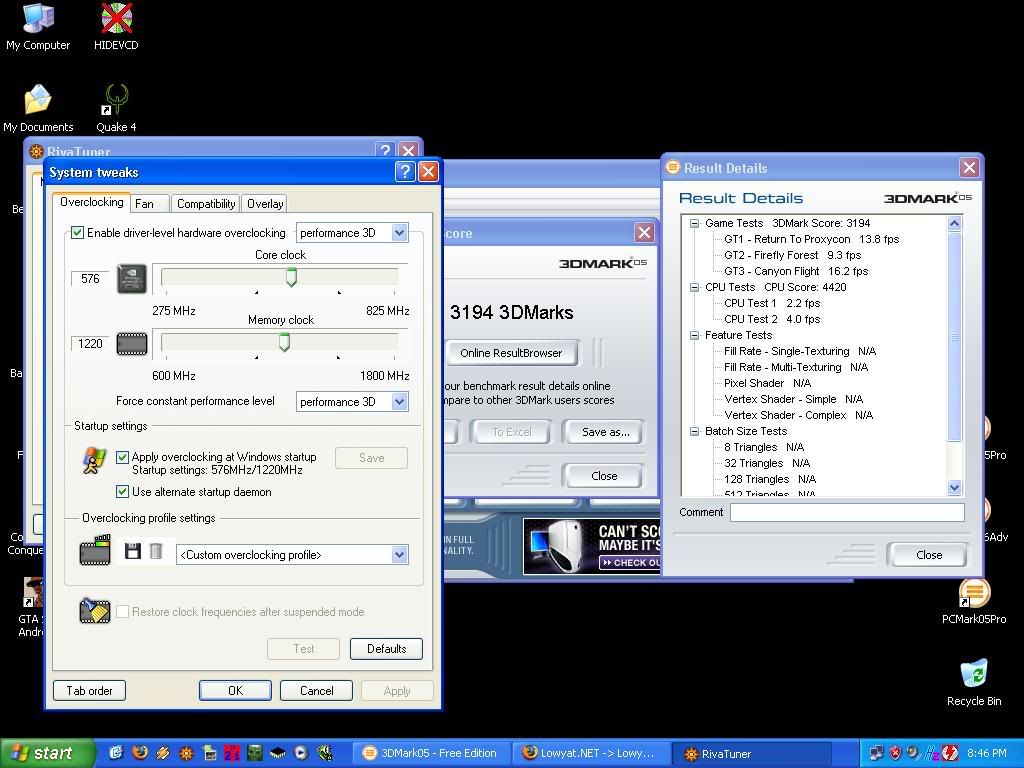
Task: Click the Core clock slider handle
Action: pos(291,277)
